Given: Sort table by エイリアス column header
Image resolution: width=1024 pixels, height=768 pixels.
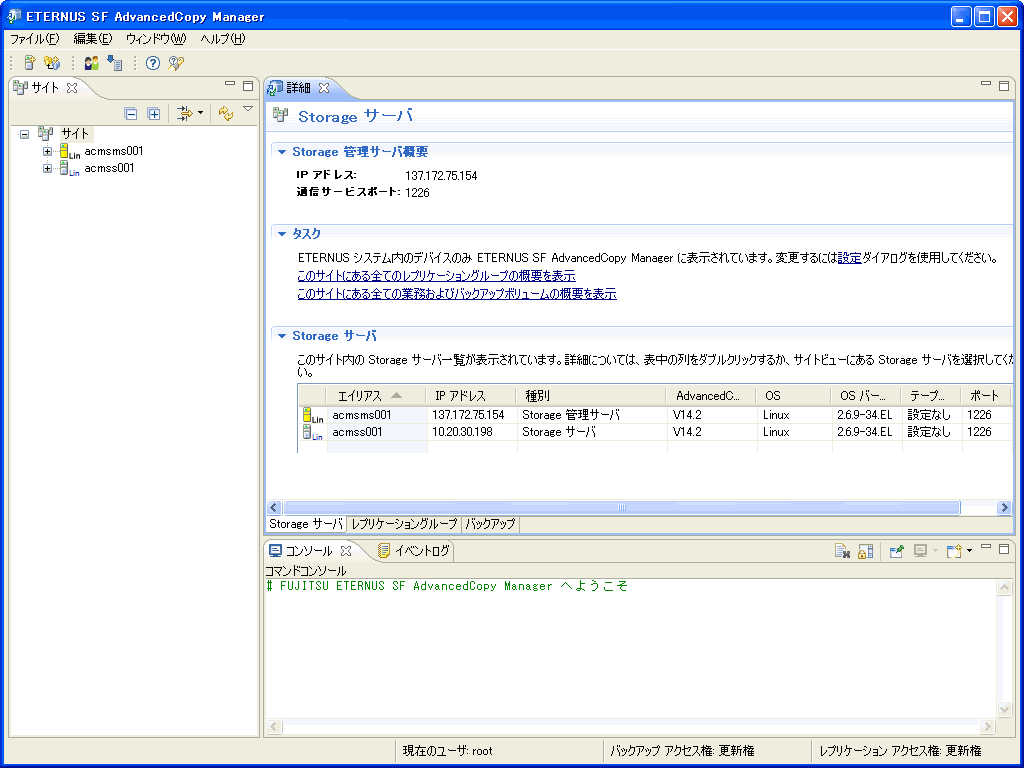Looking at the screenshot, I should click(376, 396).
